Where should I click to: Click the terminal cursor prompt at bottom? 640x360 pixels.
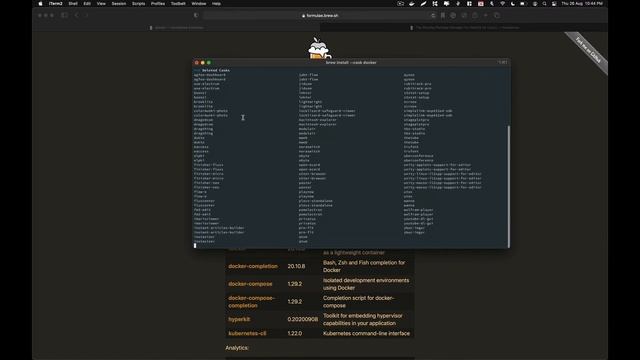195,246
